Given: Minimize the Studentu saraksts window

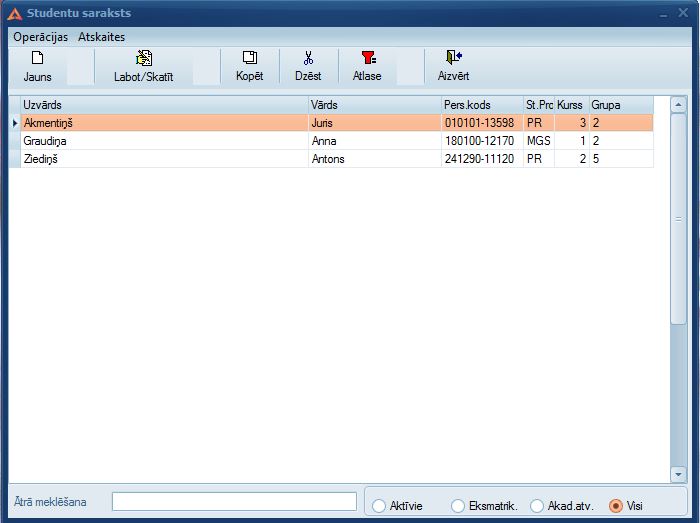Looking at the screenshot, I should tap(663, 14).
